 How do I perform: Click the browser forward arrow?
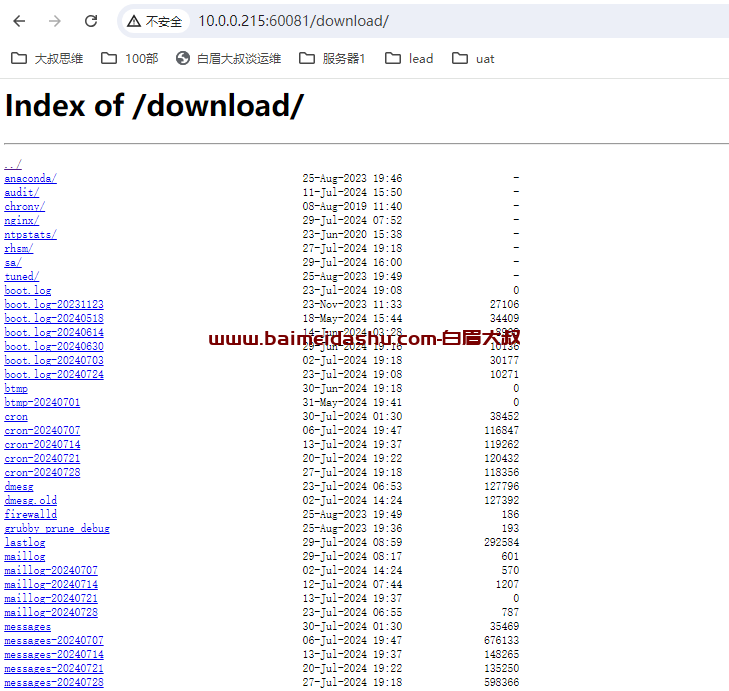(x=55, y=21)
